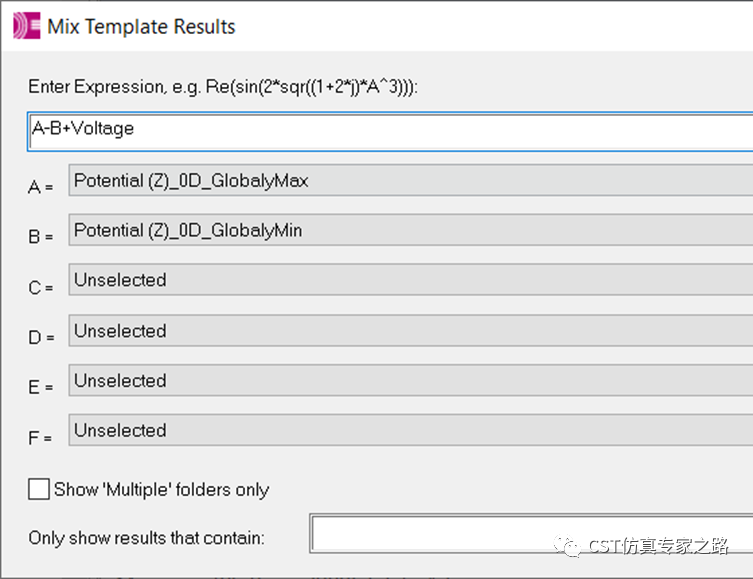Click the 'A =' variable label
Viewport: 753px width, 579px height.
40,187
